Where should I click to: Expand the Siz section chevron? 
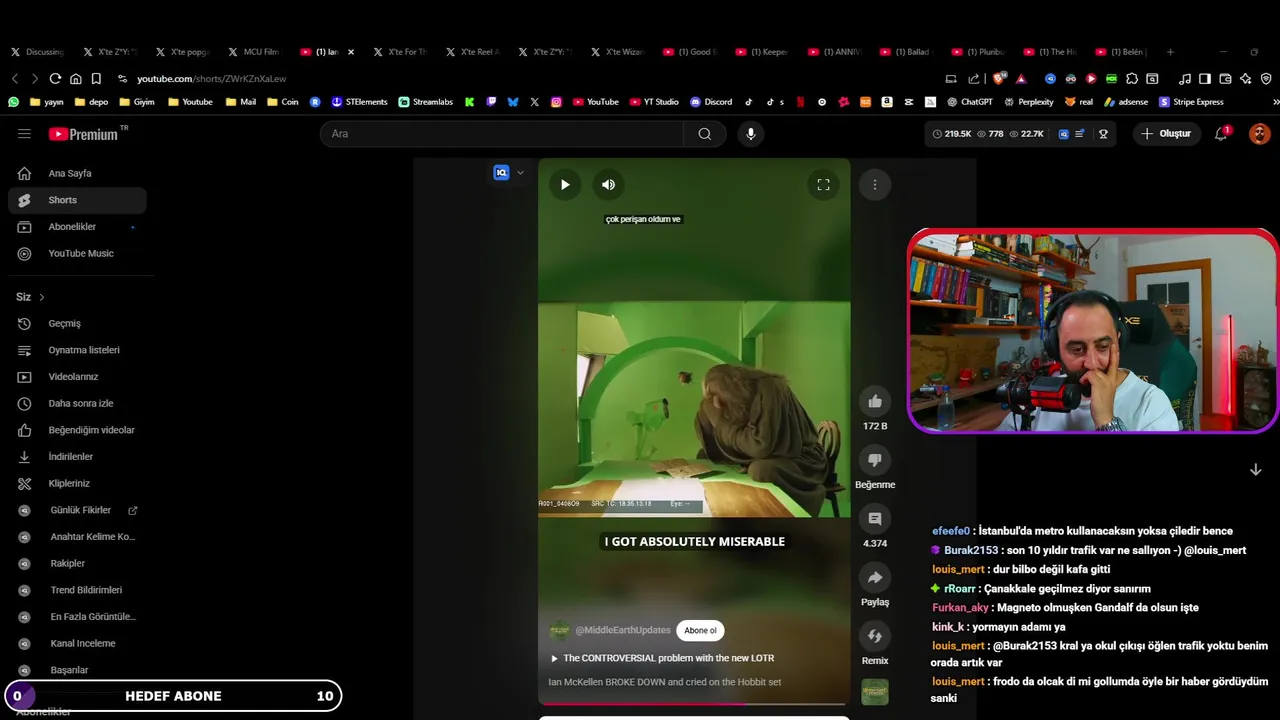[42, 297]
